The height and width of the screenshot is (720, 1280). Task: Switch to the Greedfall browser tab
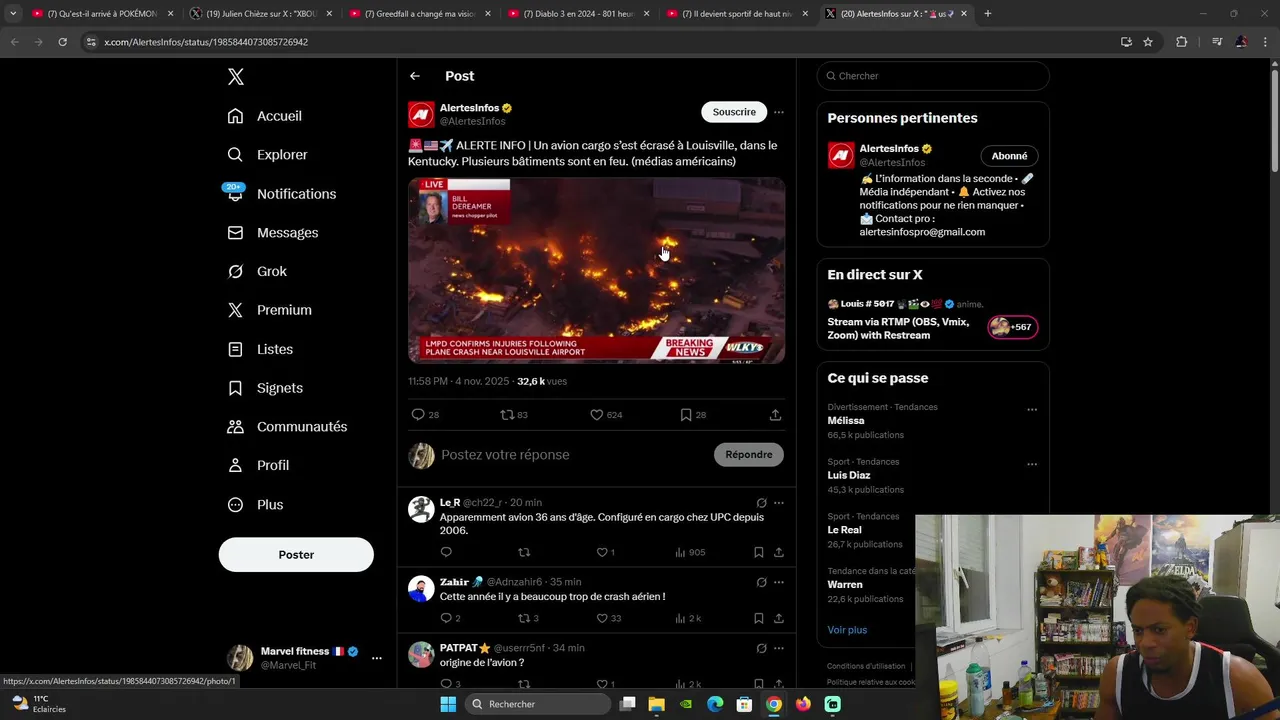(x=419, y=14)
